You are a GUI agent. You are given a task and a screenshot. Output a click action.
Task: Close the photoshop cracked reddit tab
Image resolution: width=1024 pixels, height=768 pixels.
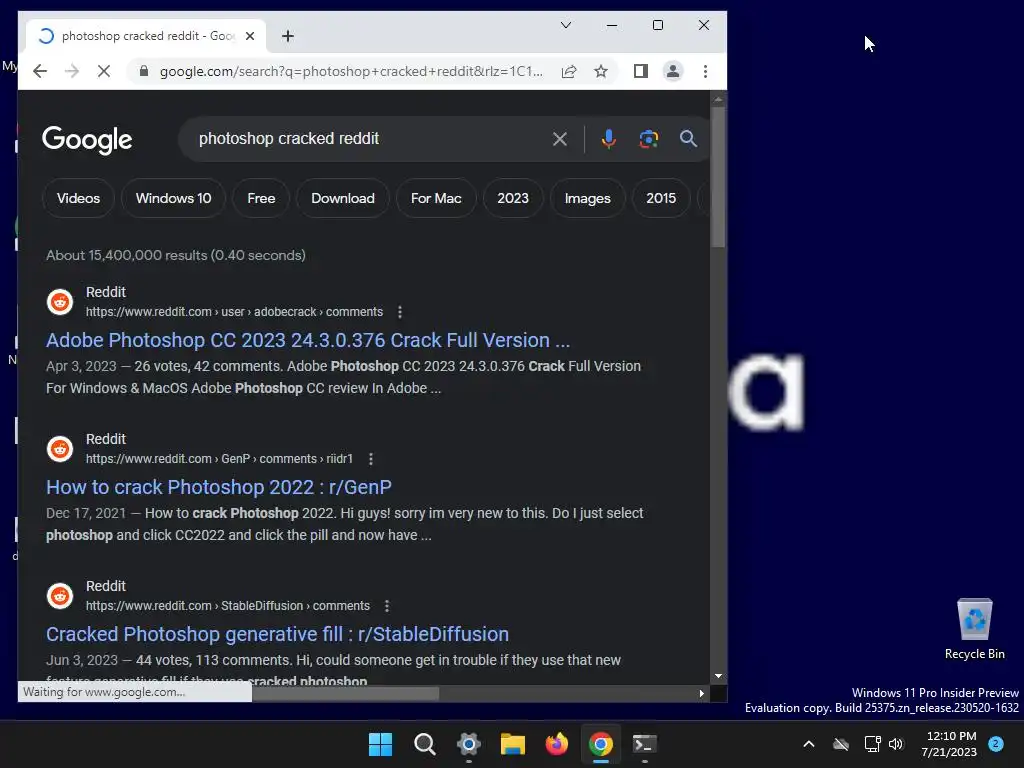point(249,36)
